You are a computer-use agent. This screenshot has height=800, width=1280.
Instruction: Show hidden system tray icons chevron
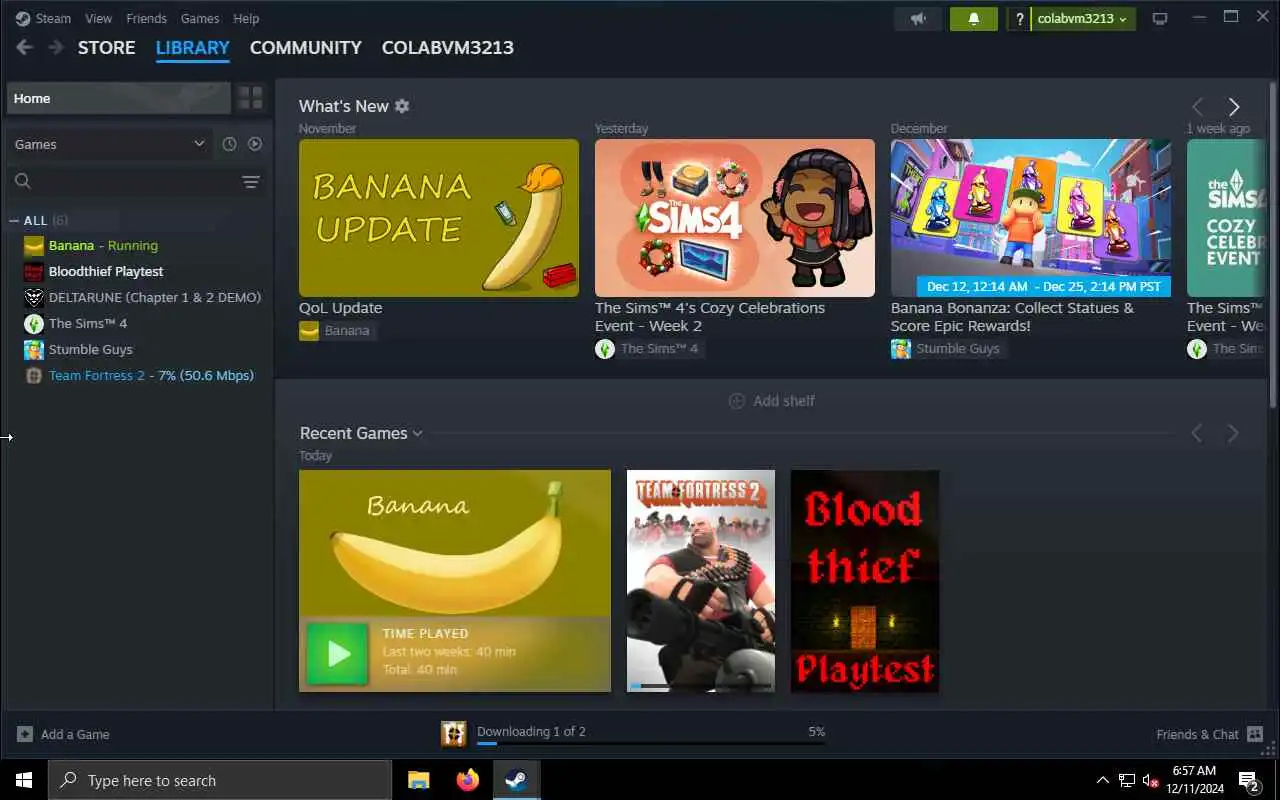[x=1103, y=780]
